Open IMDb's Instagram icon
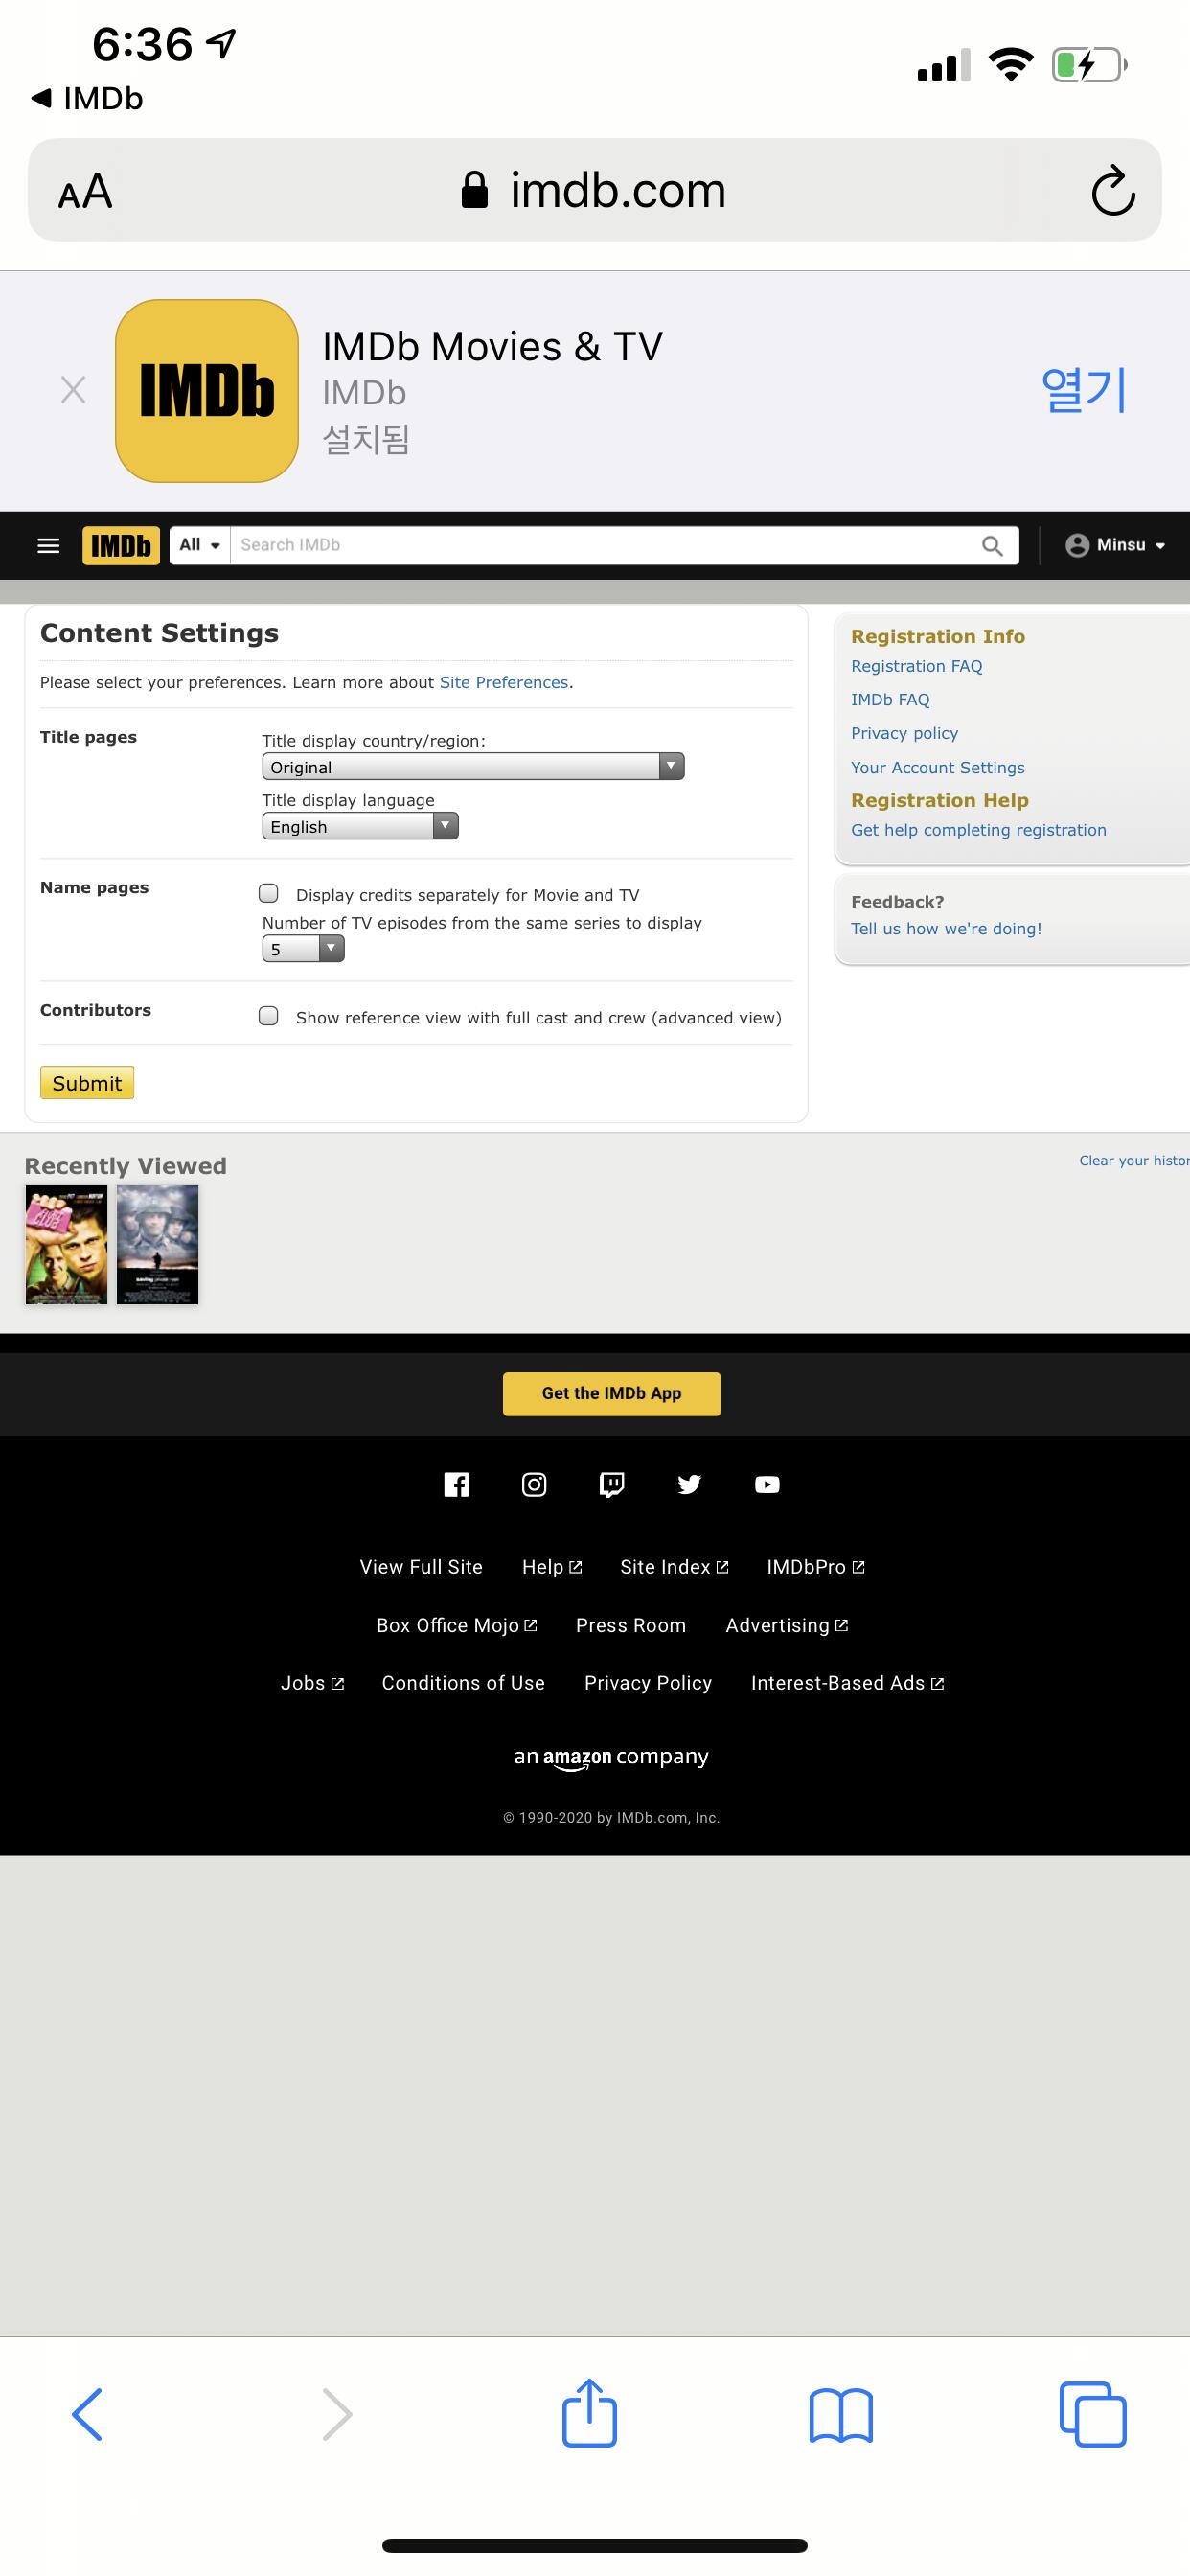 (x=534, y=1485)
